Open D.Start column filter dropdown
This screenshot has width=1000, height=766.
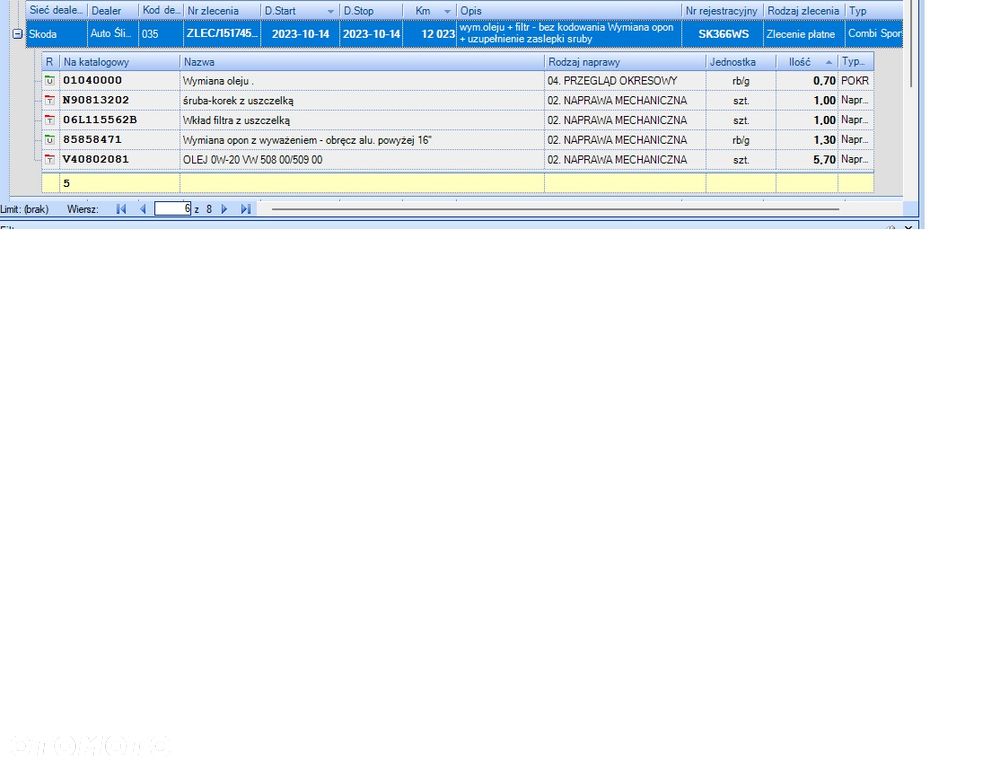click(x=330, y=11)
